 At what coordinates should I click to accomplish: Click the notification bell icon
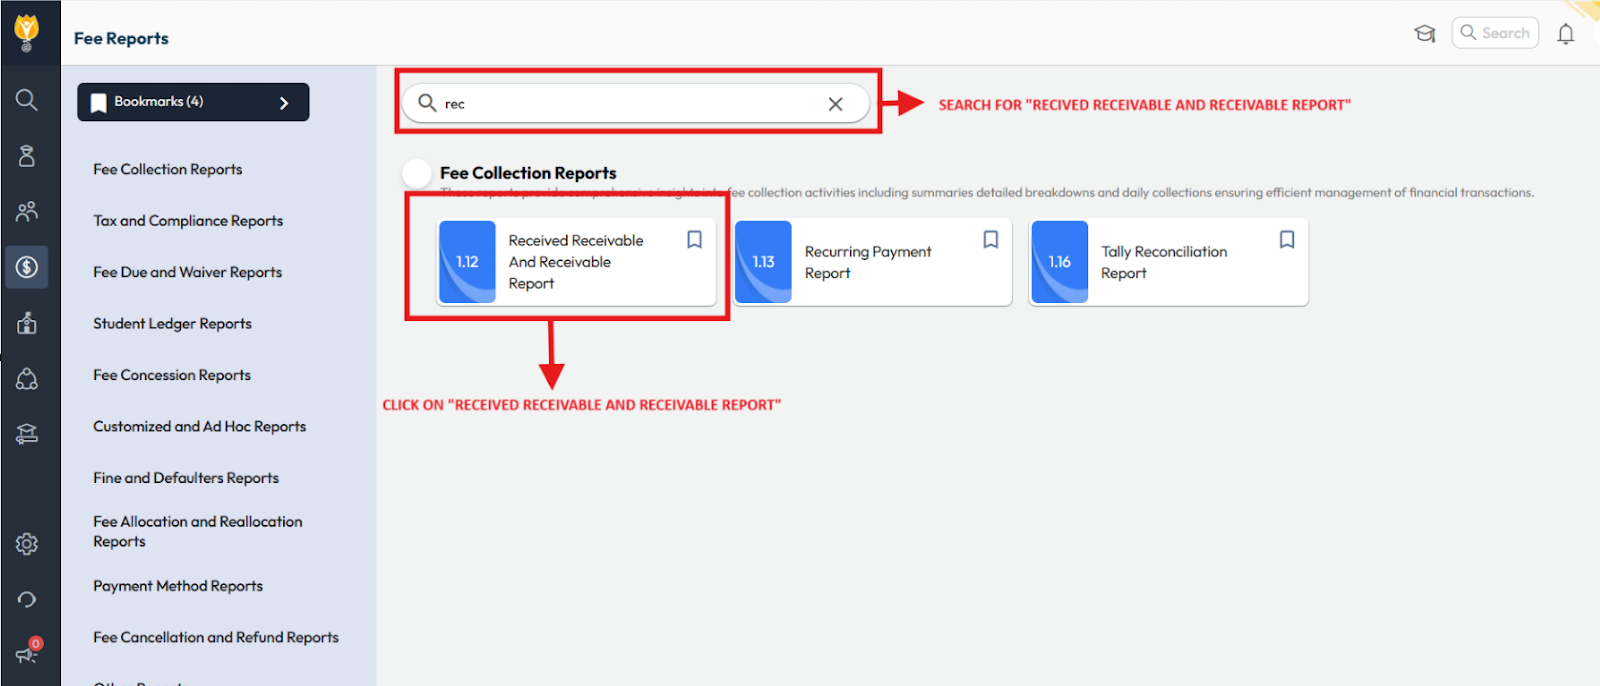[1565, 34]
